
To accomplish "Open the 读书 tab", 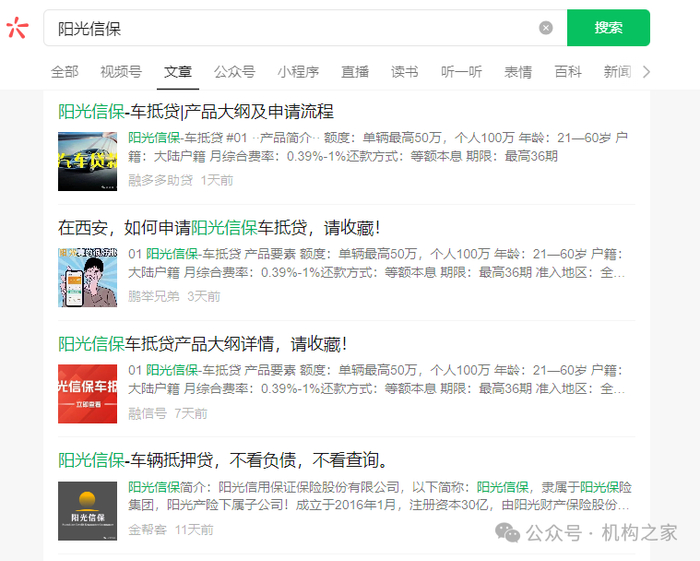I will click(404, 71).
